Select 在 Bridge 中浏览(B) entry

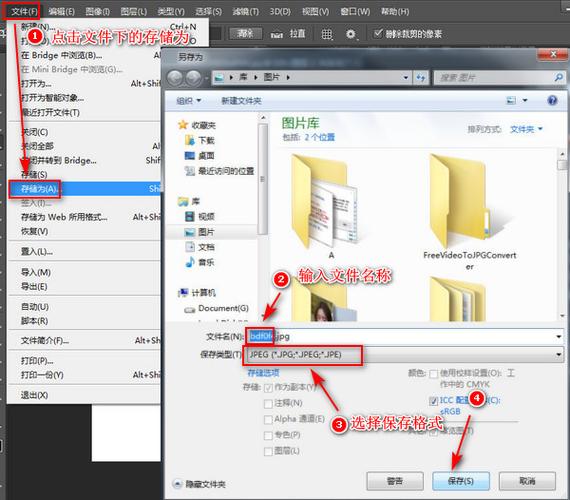tap(84, 55)
